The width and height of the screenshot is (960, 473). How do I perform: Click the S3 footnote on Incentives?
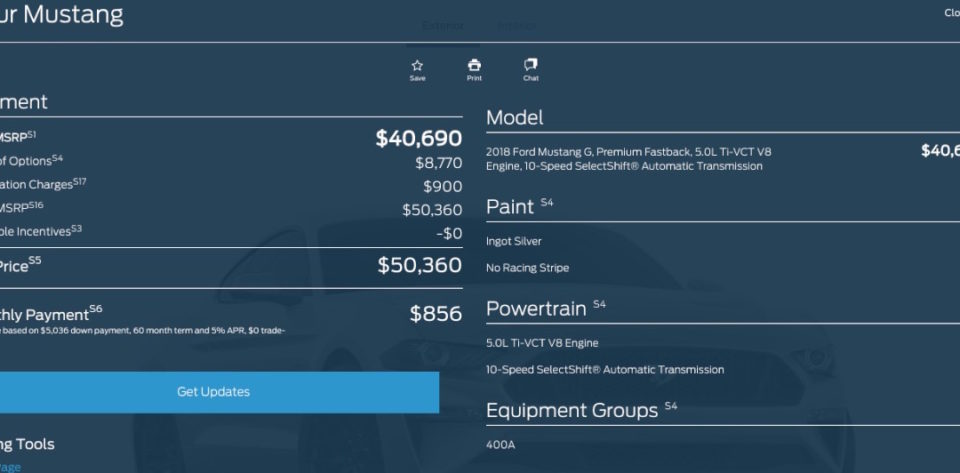pyautogui.click(x=76, y=228)
